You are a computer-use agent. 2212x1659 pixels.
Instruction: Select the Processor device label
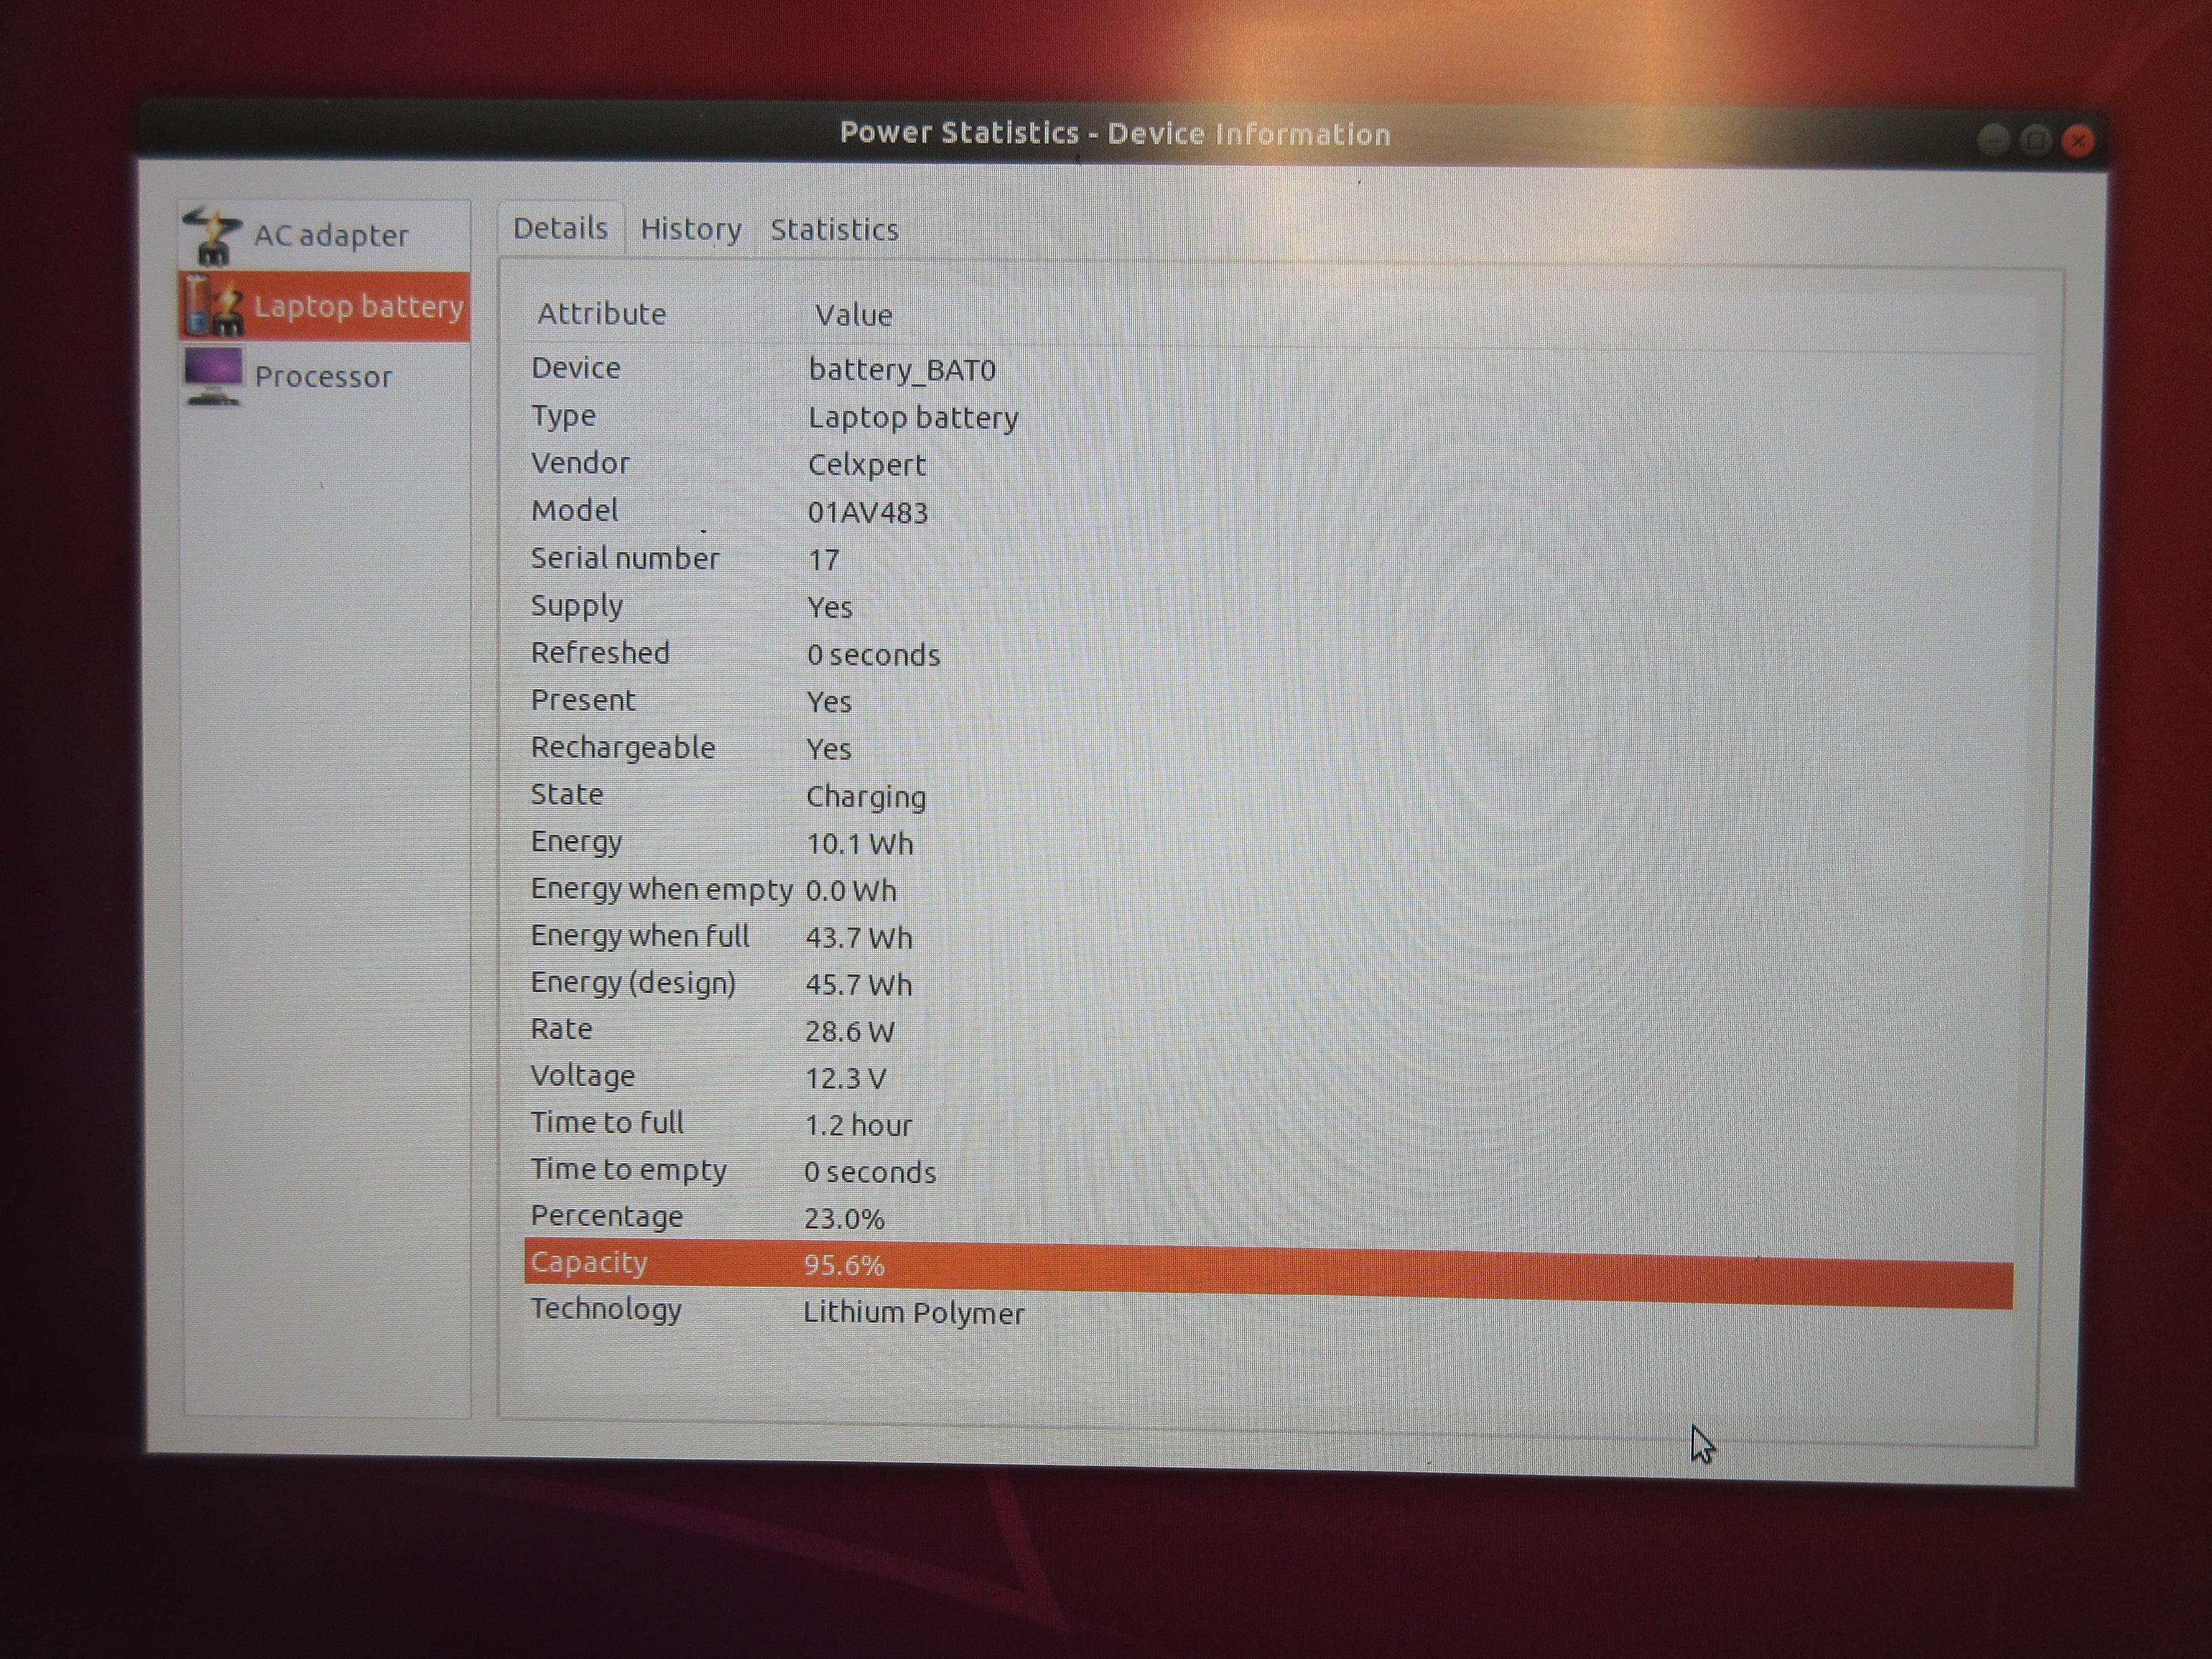(323, 377)
